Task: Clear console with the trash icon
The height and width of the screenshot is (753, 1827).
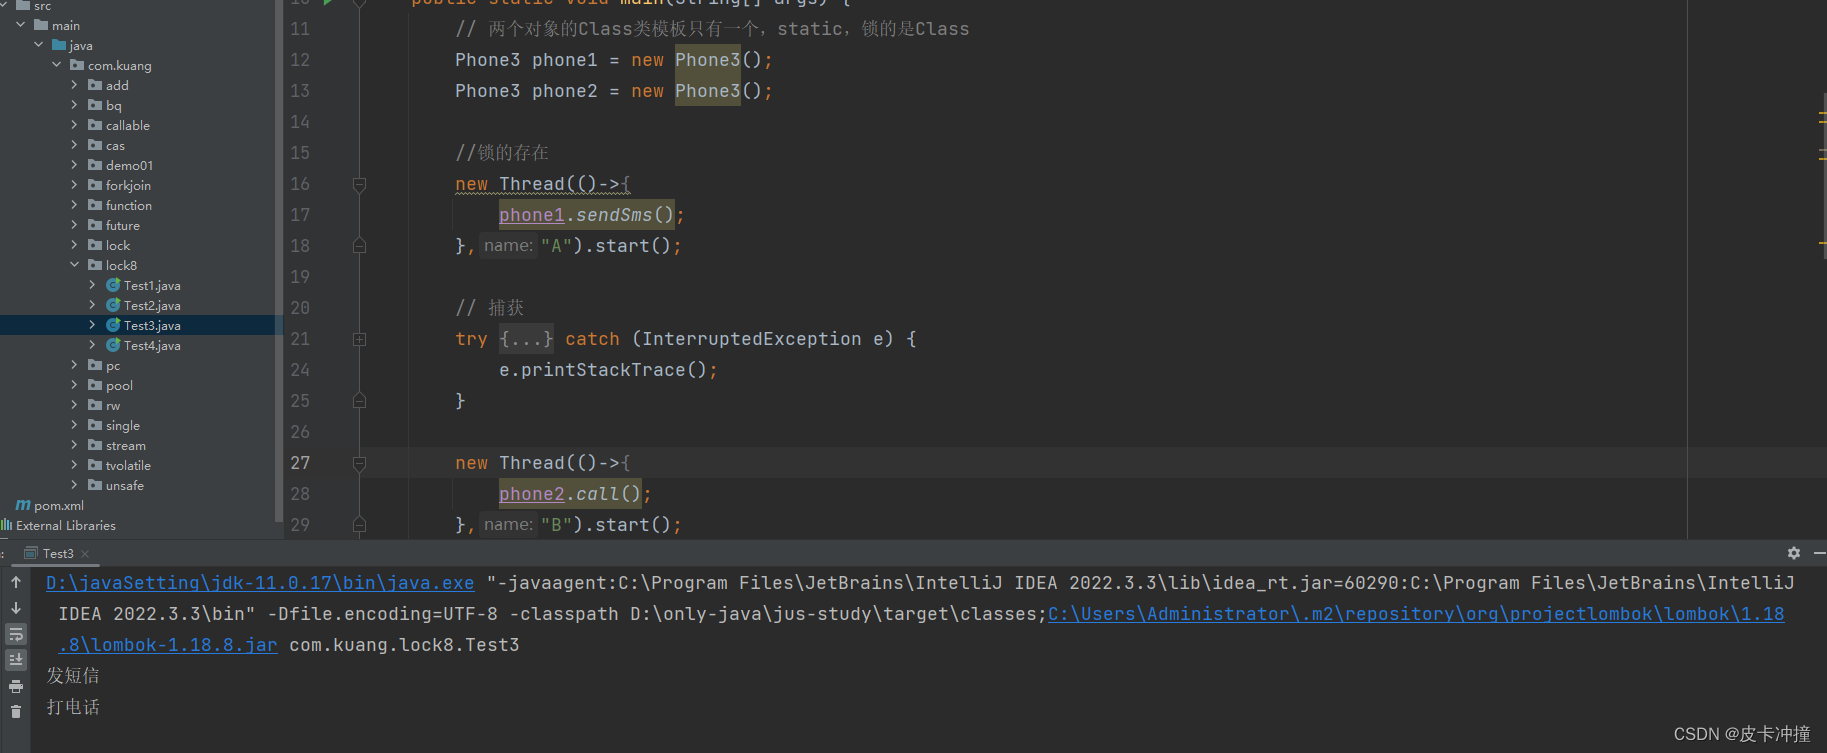Action: (x=16, y=712)
